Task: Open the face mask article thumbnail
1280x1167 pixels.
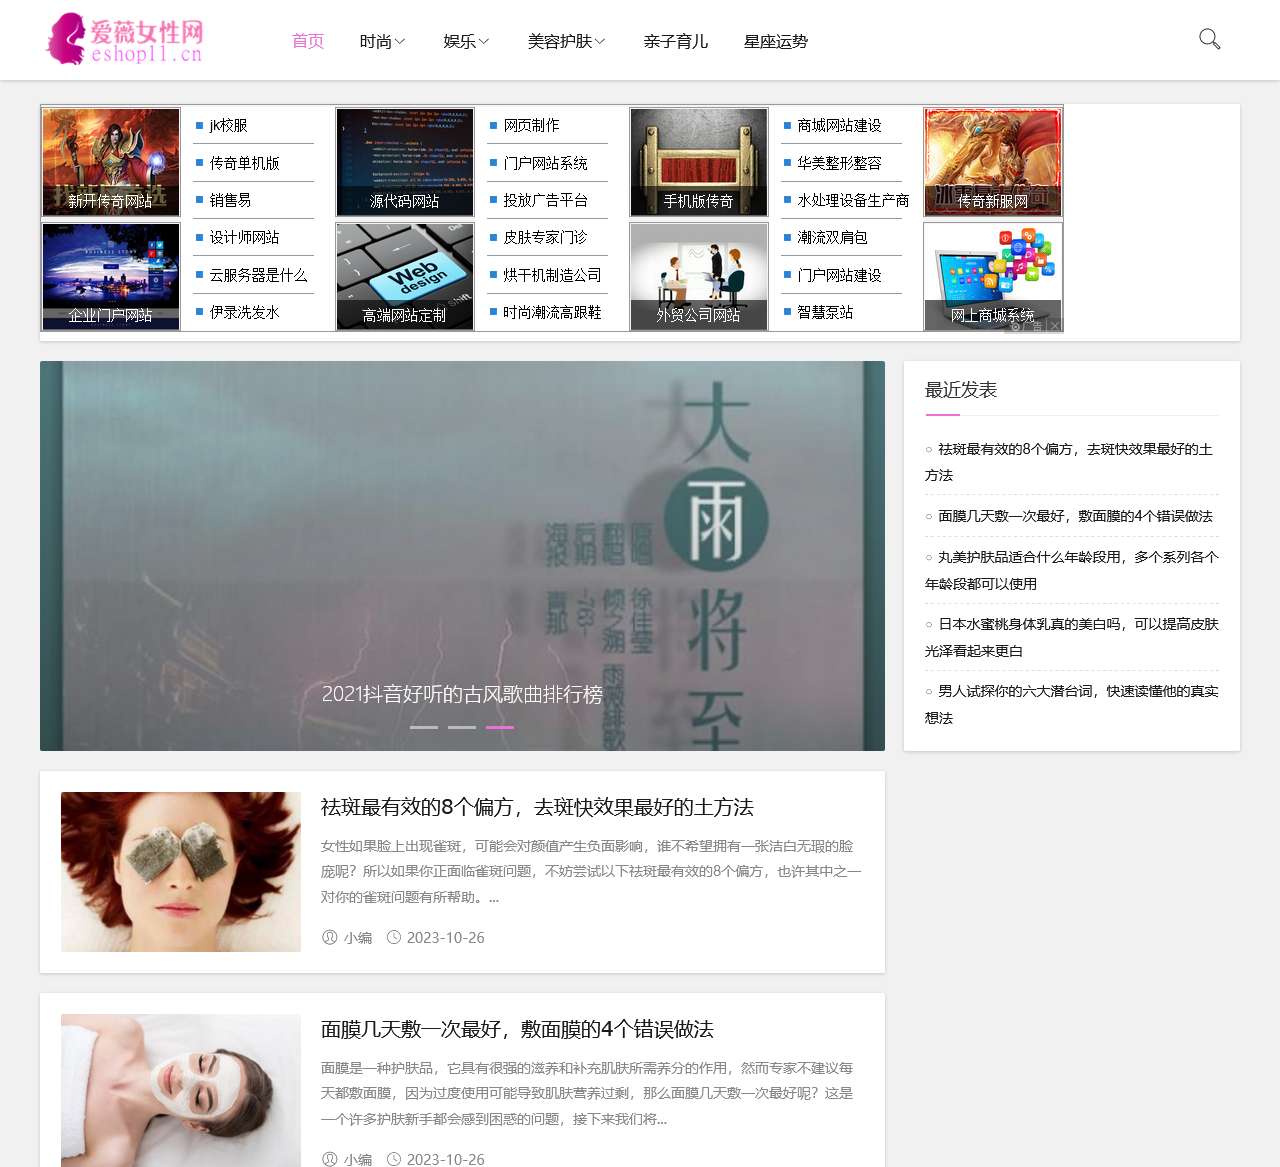Action: click(181, 1090)
